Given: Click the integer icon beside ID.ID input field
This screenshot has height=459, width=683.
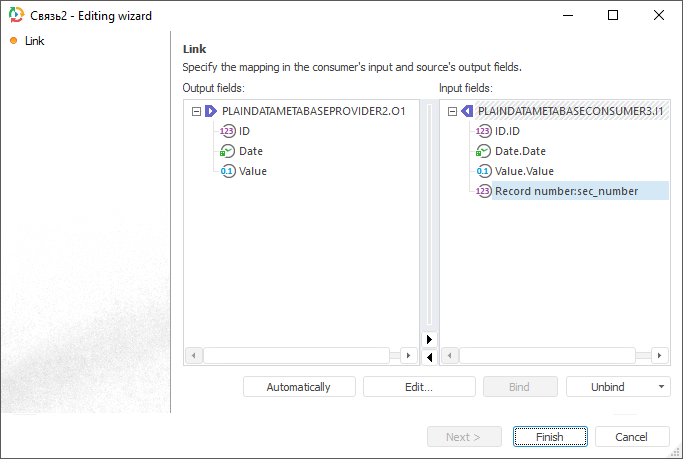Looking at the screenshot, I should coord(483,131).
